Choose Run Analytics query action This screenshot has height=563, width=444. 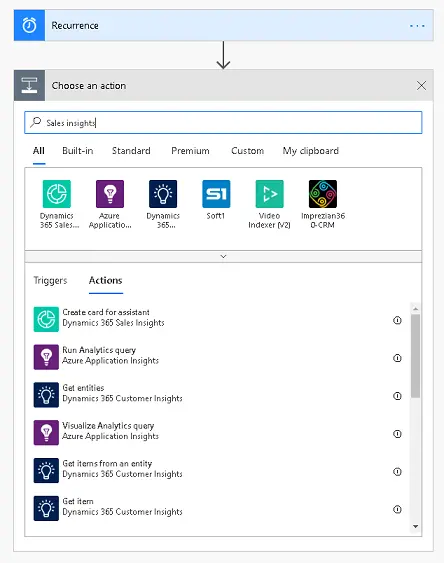[218, 357]
